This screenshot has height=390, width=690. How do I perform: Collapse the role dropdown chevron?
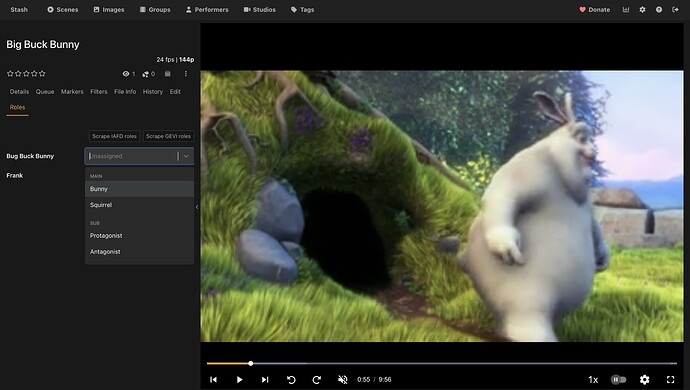tap(186, 156)
